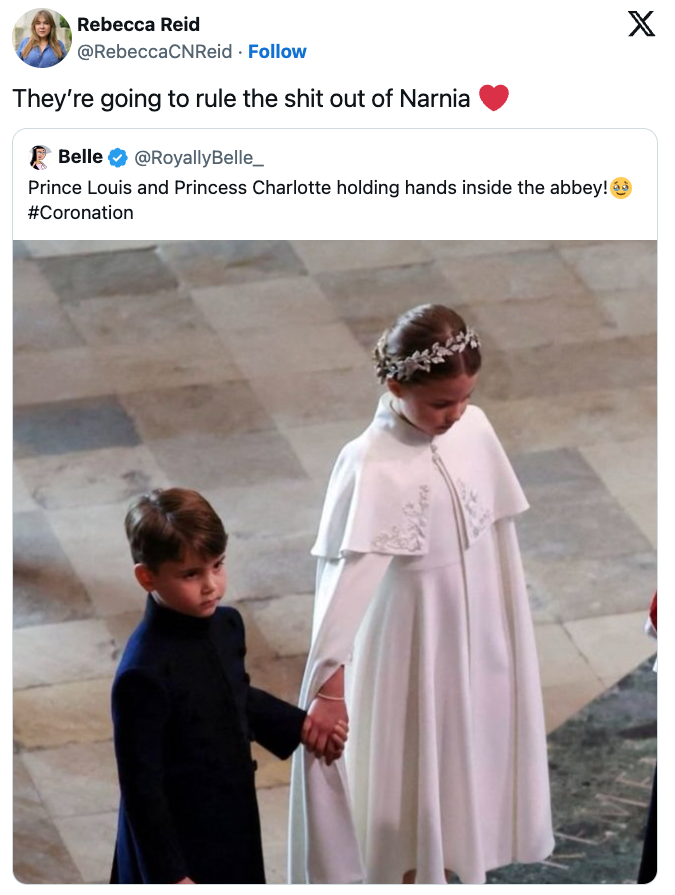This screenshot has height=895, width=675.
Task: Follow Rebecca Reid's account
Action: [x=277, y=51]
